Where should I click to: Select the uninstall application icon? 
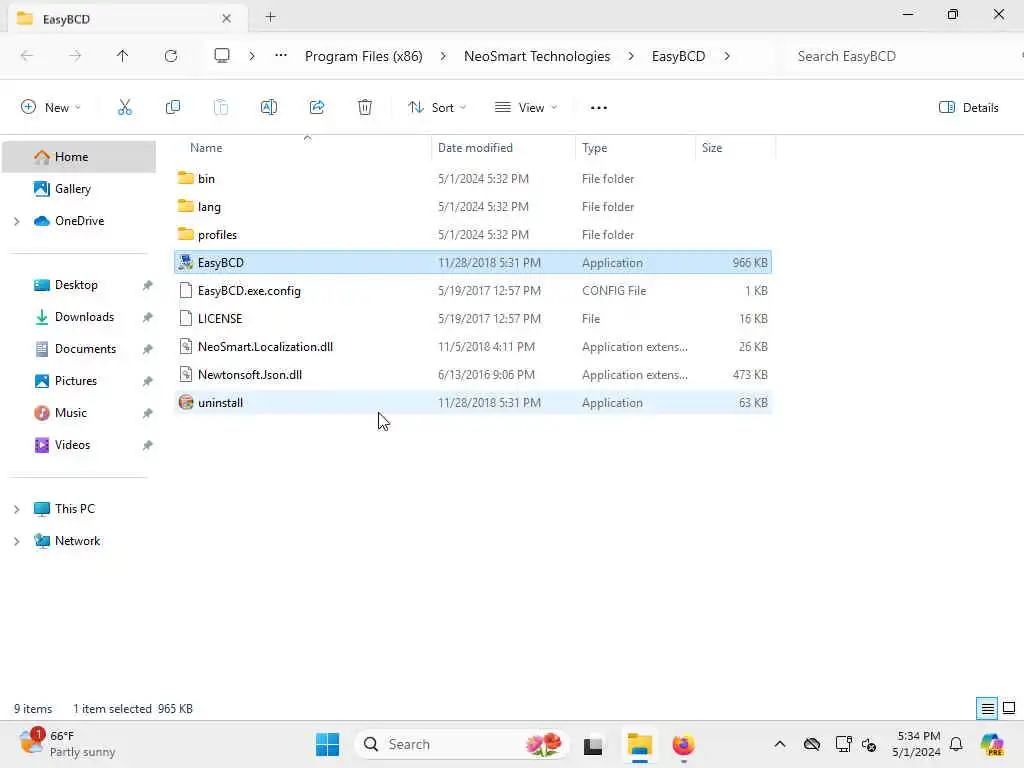(x=186, y=403)
